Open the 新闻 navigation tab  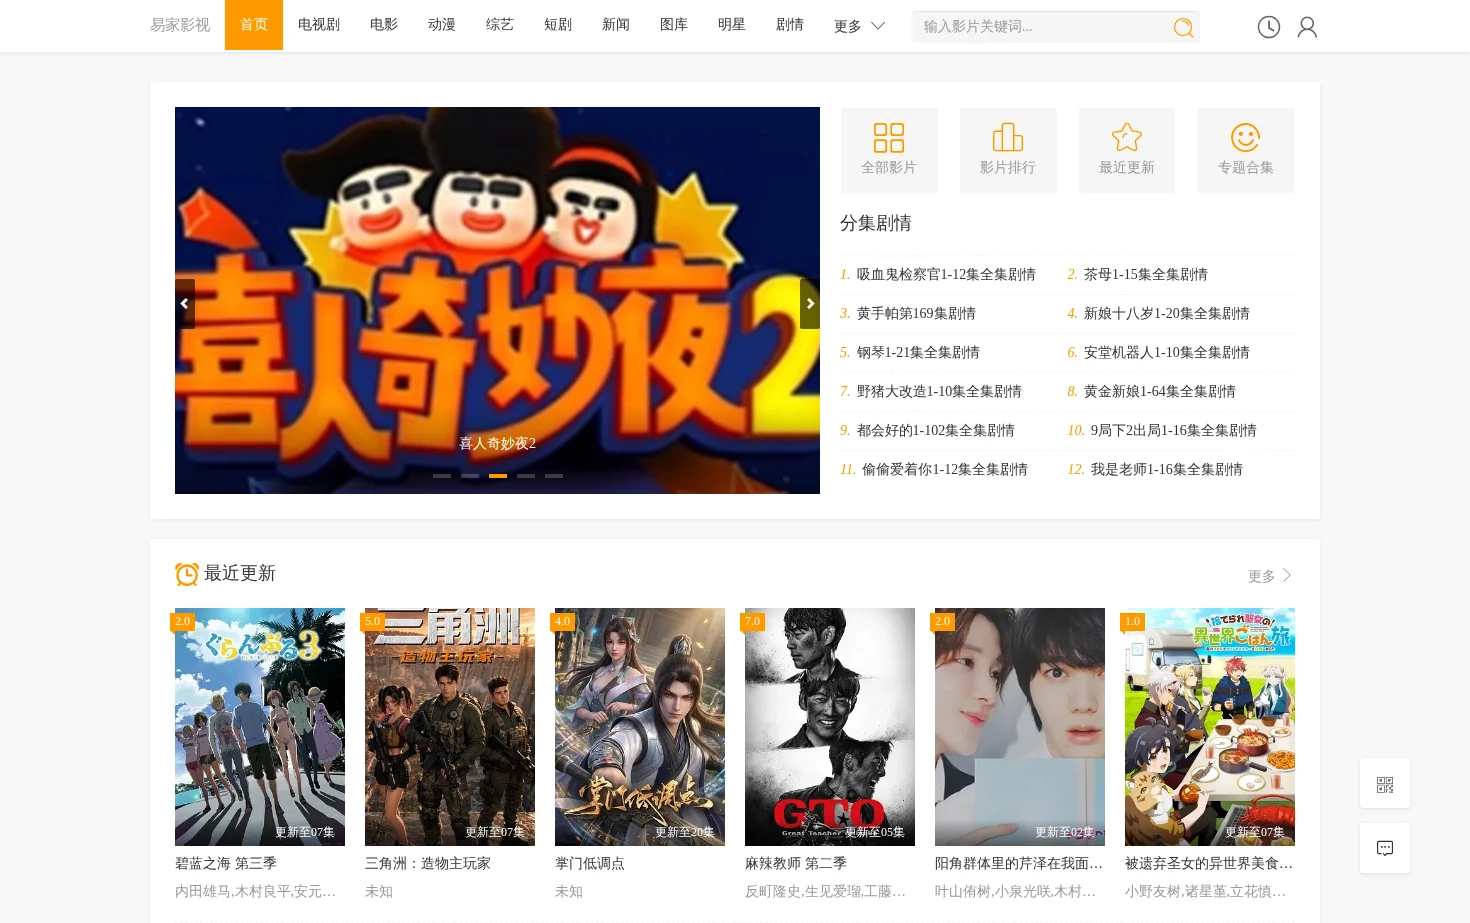point(616,25)
